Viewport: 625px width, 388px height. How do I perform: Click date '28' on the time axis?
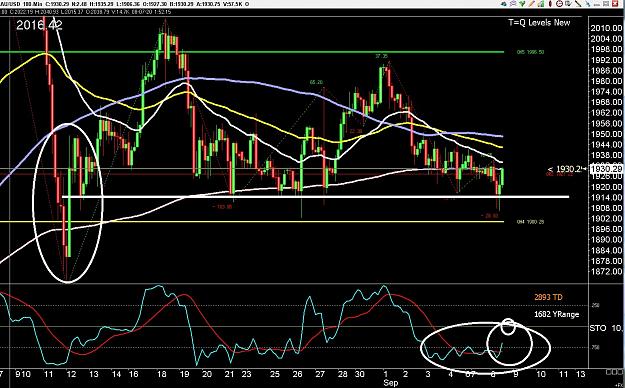[x=342, y=374]
